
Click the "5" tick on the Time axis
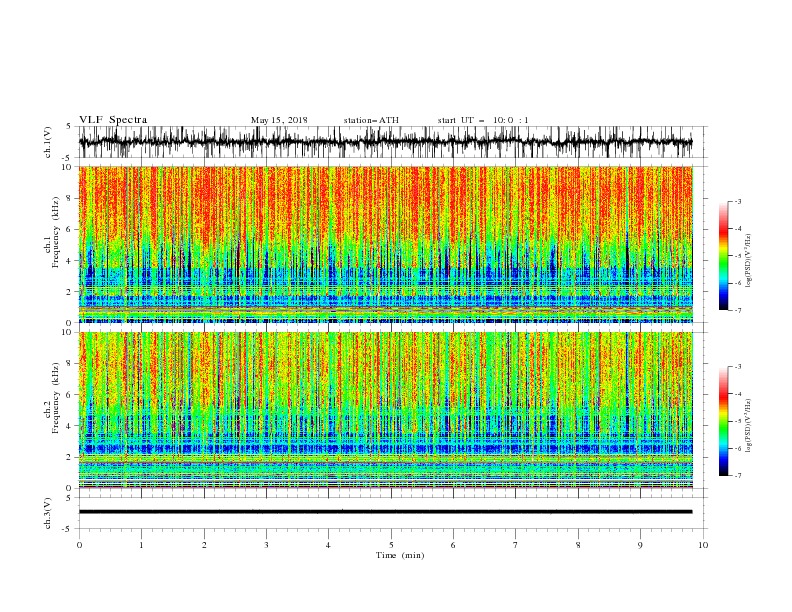[391, 545]
